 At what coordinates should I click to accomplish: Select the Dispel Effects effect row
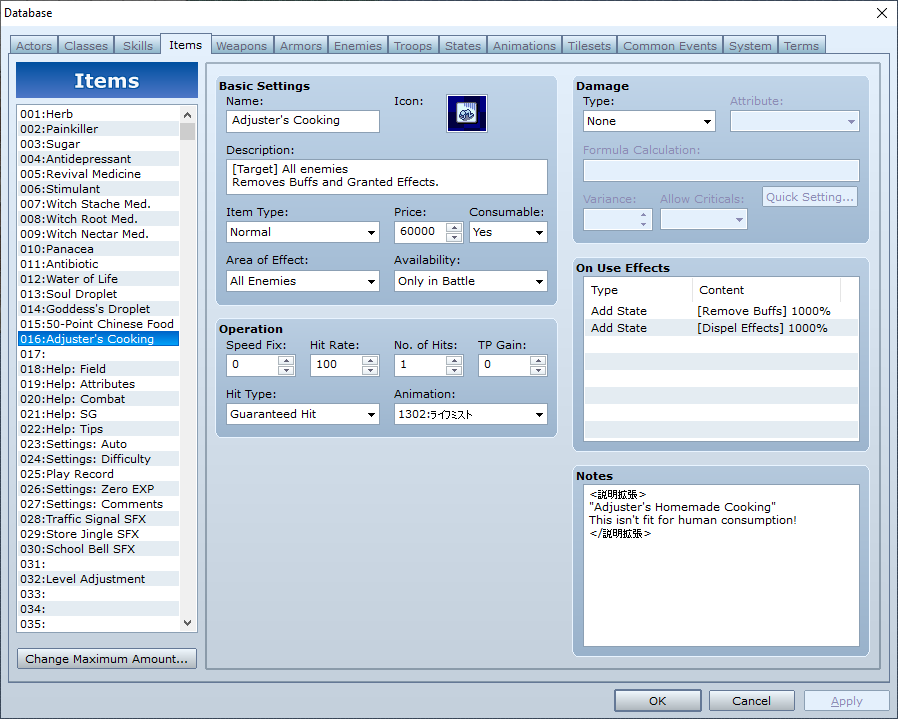point(720,328)
